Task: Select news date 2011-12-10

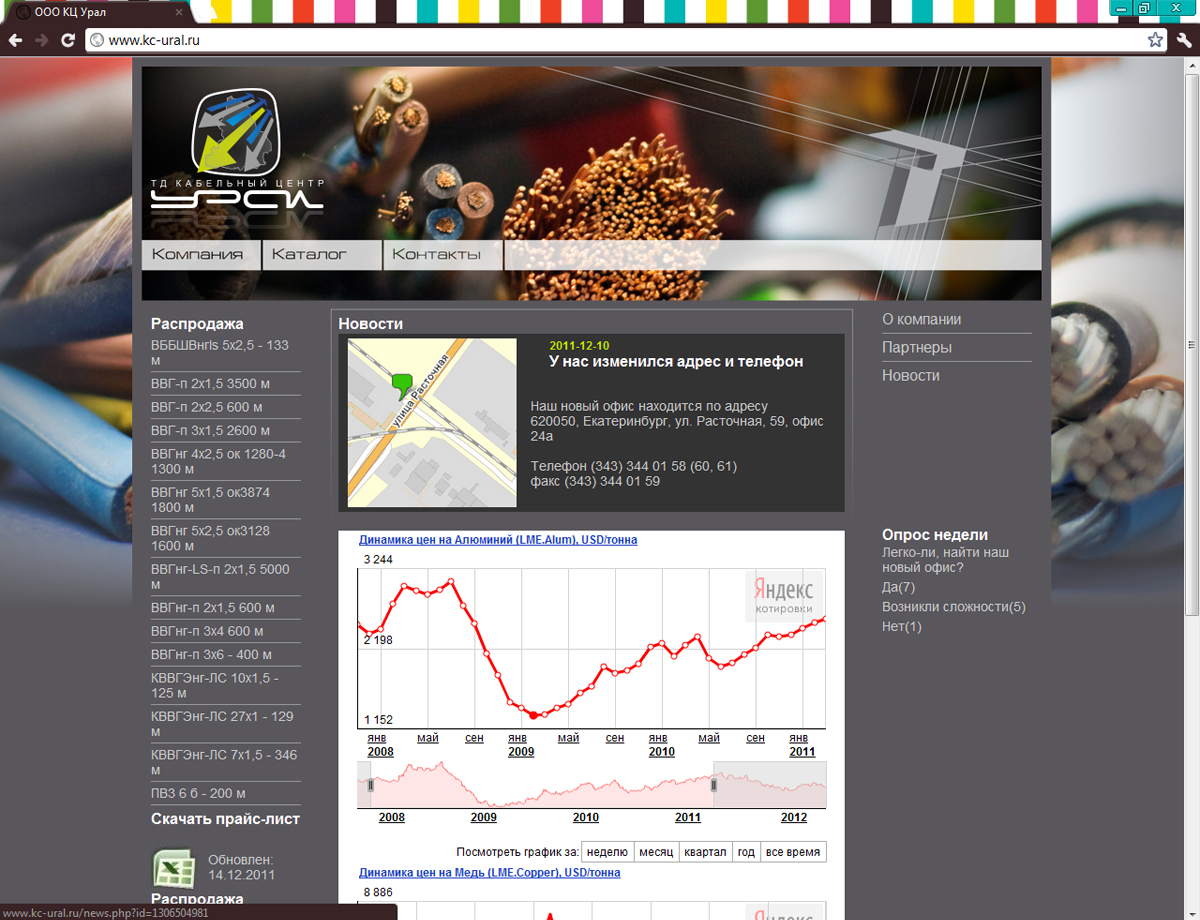Action: [579, 346]
